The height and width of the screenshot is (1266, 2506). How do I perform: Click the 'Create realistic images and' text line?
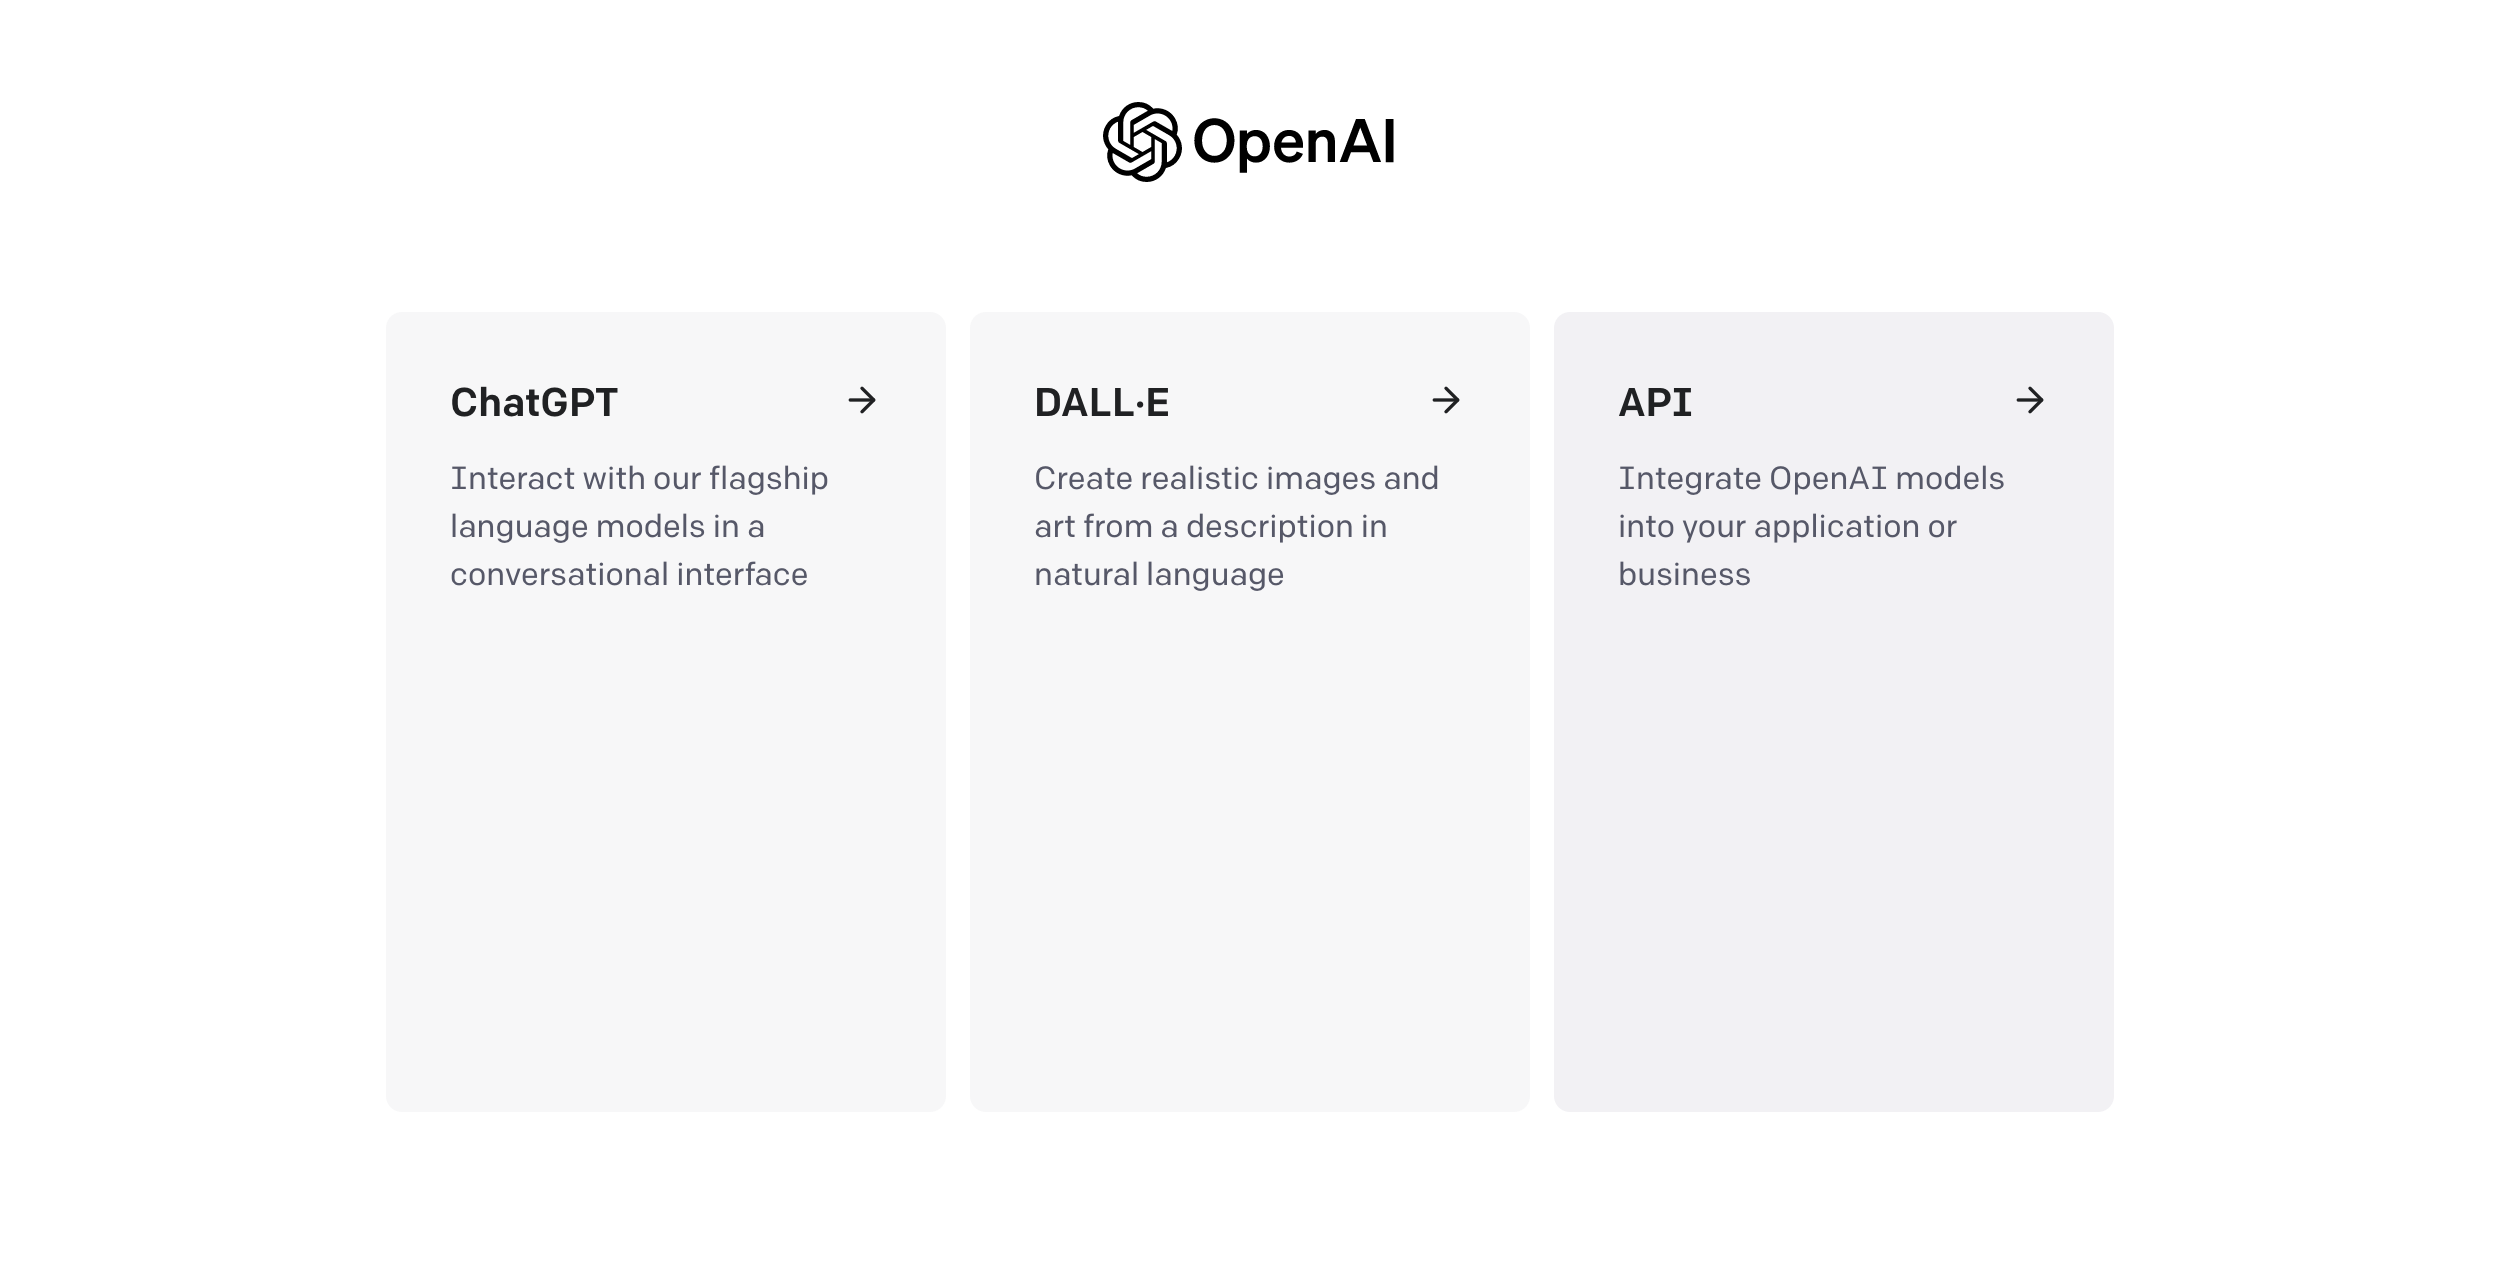1236,479
